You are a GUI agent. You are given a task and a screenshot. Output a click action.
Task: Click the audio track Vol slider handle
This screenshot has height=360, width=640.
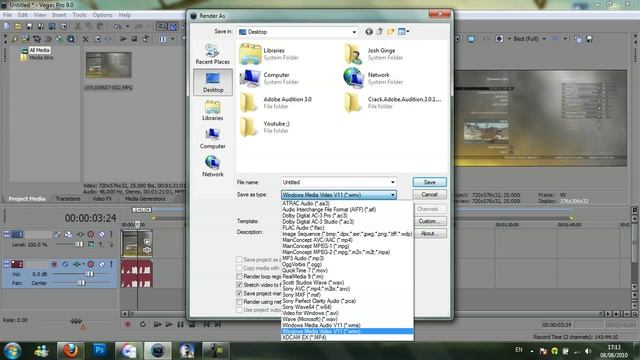(x=89, y=274)
